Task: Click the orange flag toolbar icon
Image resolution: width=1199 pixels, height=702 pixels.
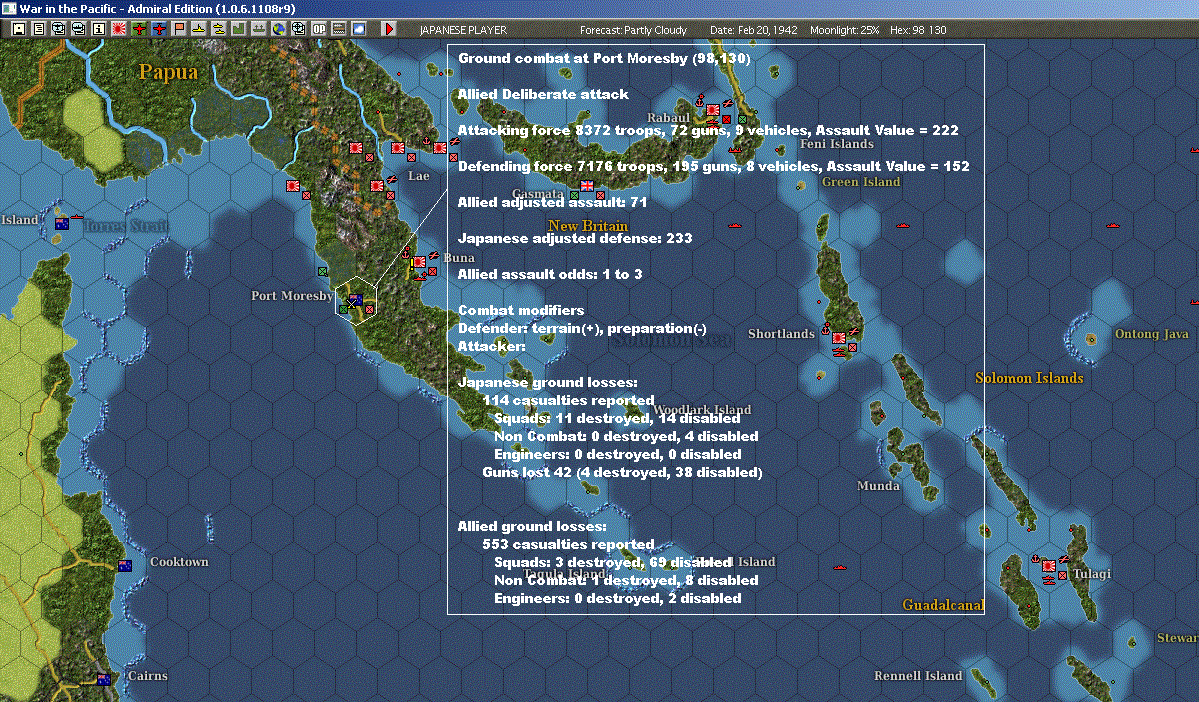Action: (178, 29)
